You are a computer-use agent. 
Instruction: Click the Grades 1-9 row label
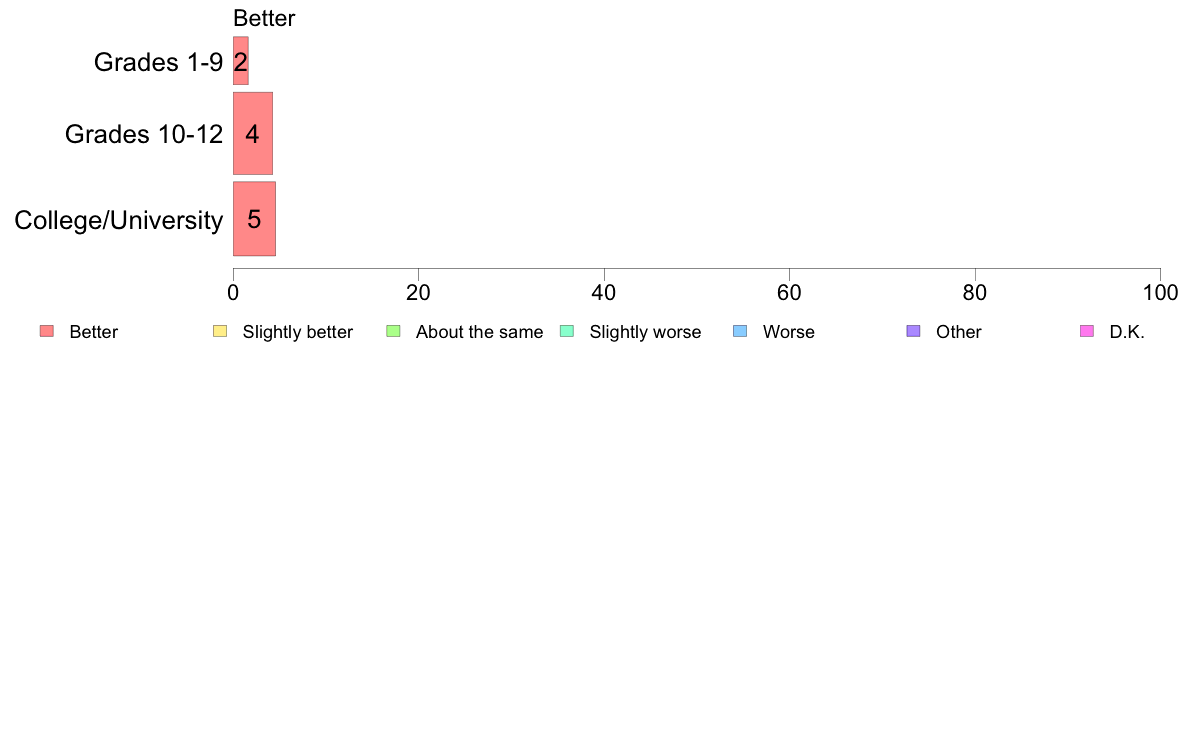pos(158,62)
